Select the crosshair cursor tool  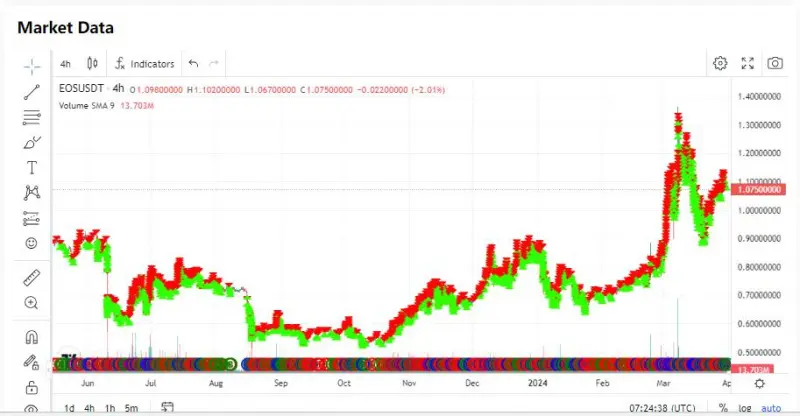(x=32, y=66)
